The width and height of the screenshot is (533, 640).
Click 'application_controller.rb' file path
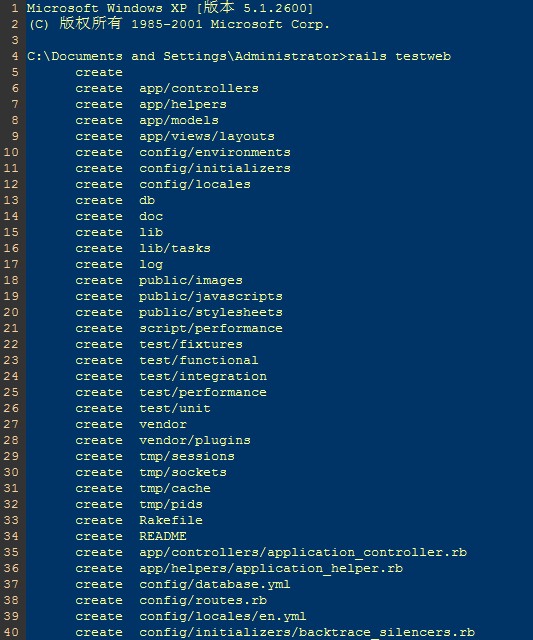pos(303,552)
